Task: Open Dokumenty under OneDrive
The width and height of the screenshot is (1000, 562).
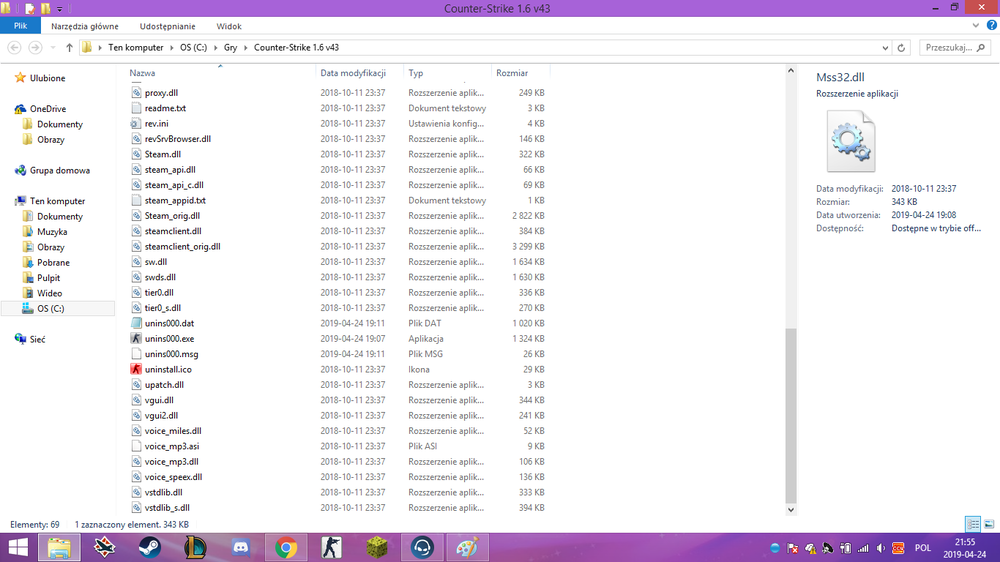Action: click(59, 124)
